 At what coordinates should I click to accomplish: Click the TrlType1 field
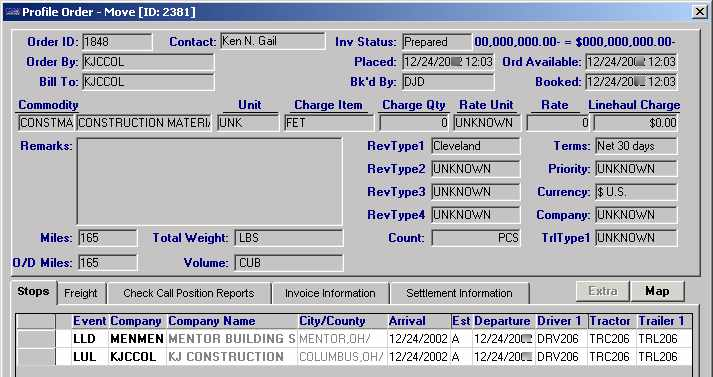[636, 238]
